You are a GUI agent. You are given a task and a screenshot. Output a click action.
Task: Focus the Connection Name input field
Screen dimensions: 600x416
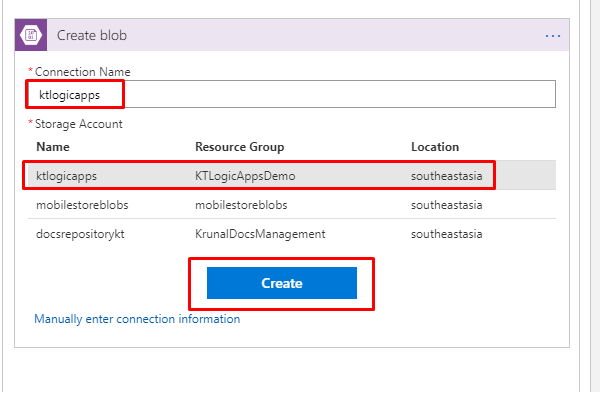coord(292,94)
